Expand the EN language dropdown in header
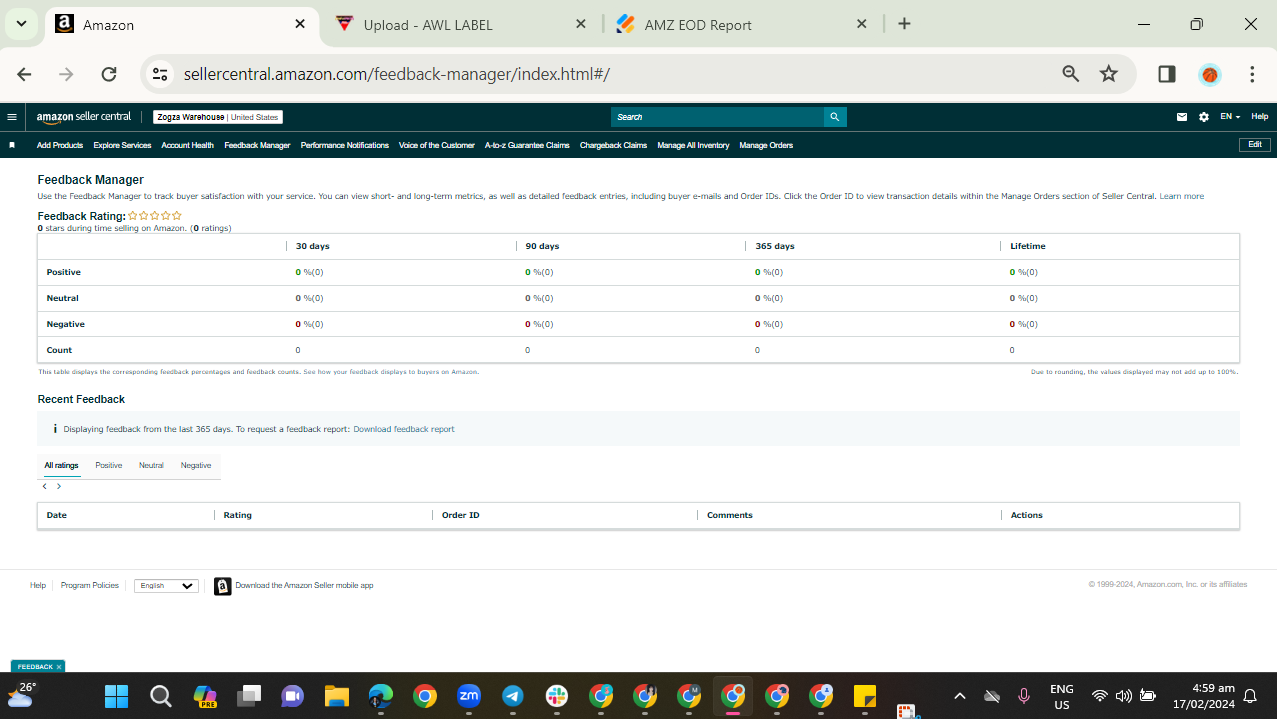The height and width of the screenshot is (719, 1277). (1230, 117)
